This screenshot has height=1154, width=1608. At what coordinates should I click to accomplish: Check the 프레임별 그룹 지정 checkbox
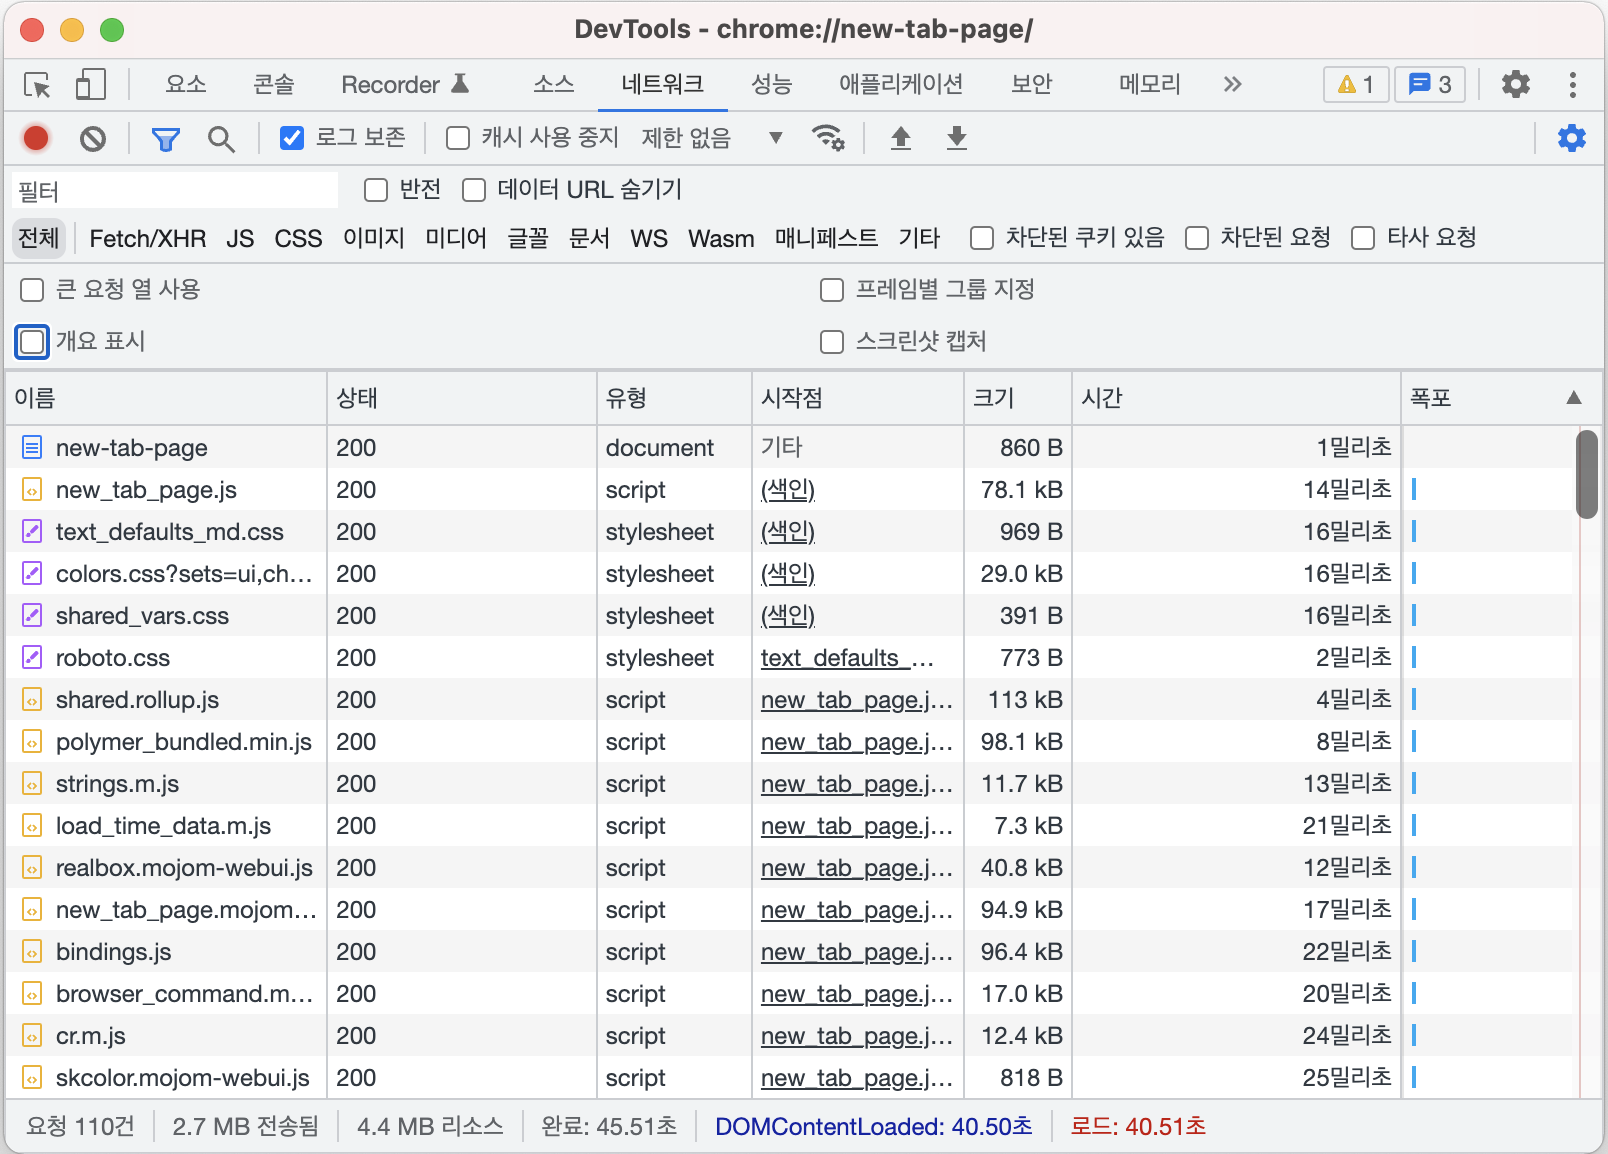832,290
